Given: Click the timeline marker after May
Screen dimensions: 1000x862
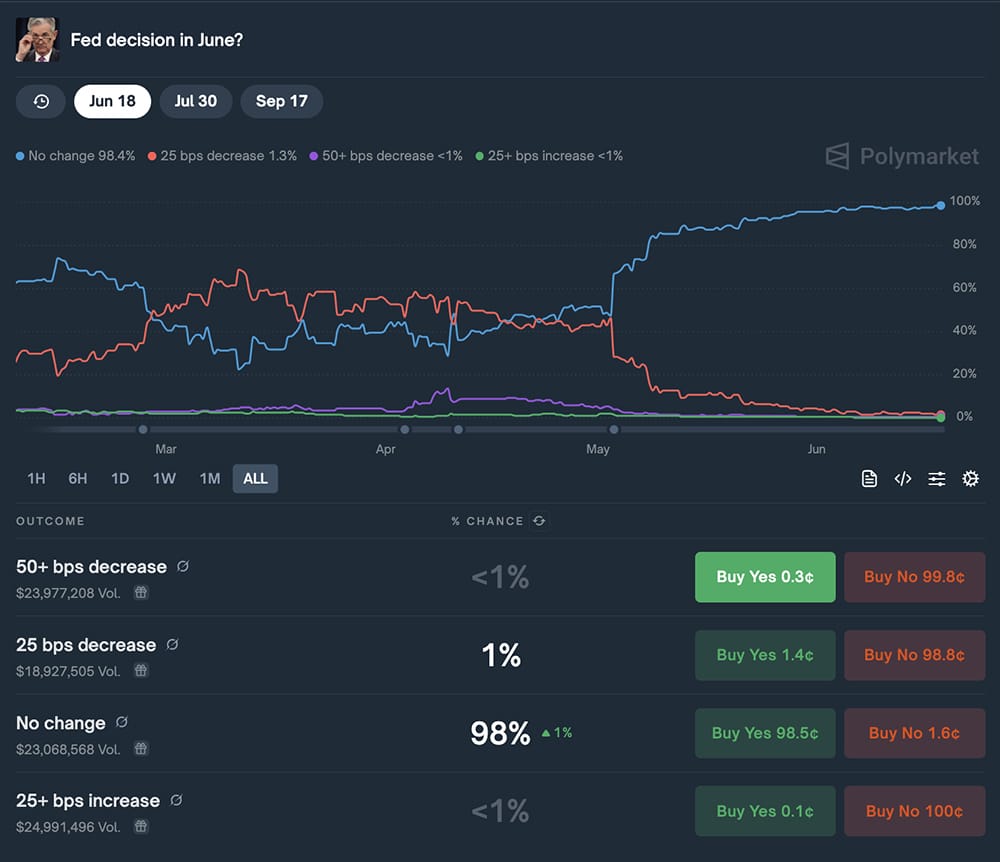Looking at the screenshot, I should pos(614,430).
